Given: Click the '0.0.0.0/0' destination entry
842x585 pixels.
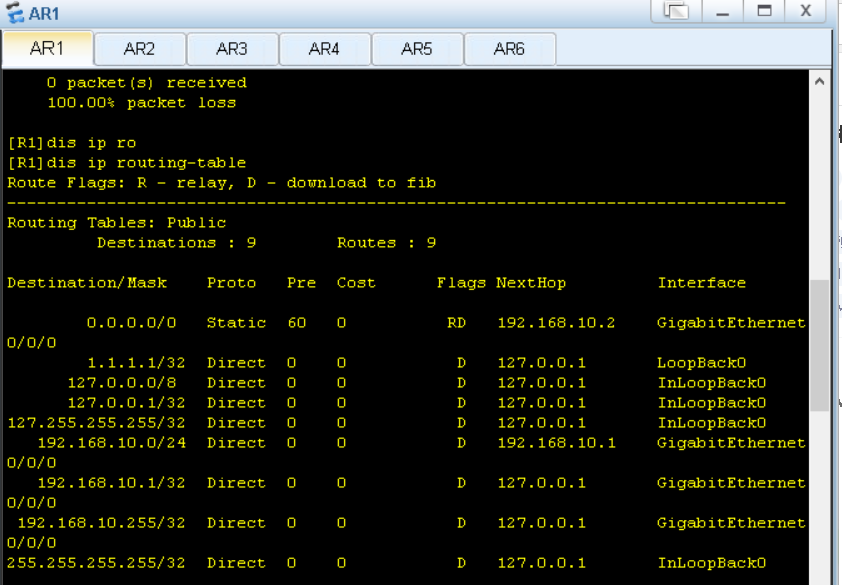Looking at the screenshot, I should 132,323.
